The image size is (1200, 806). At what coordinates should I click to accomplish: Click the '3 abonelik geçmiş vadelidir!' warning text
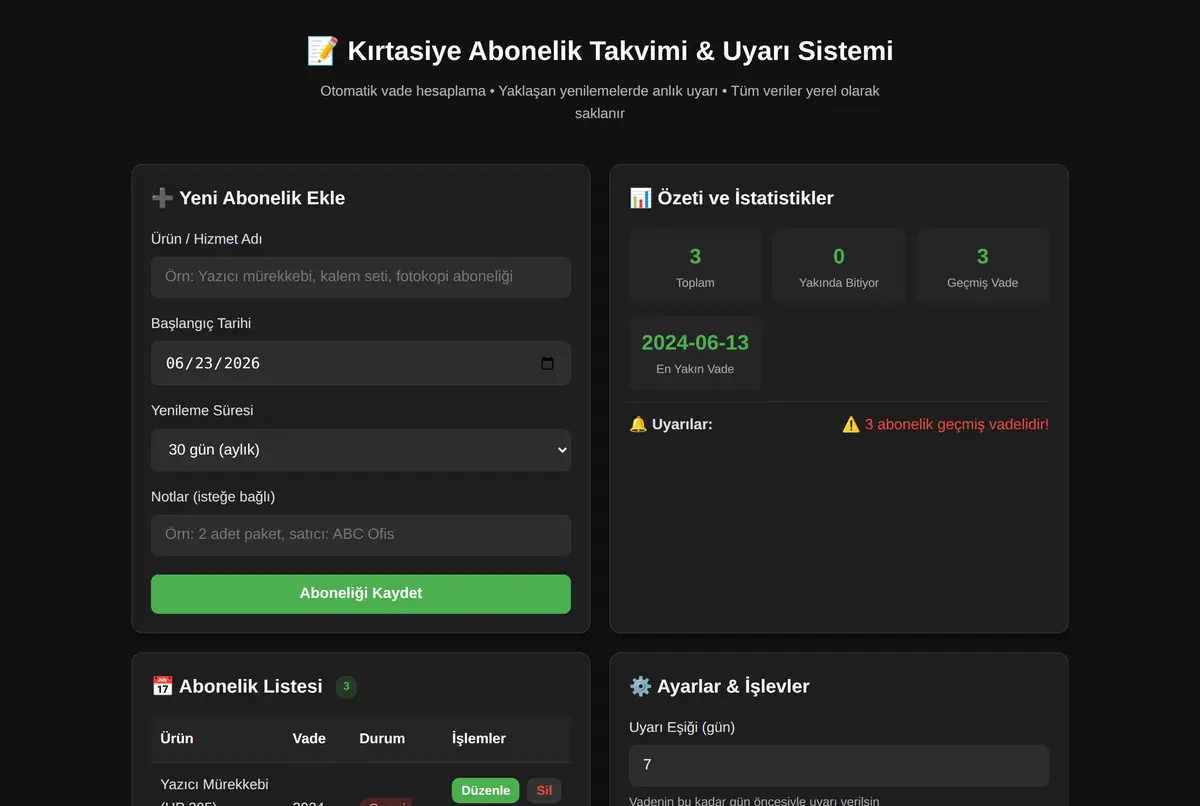957,424
